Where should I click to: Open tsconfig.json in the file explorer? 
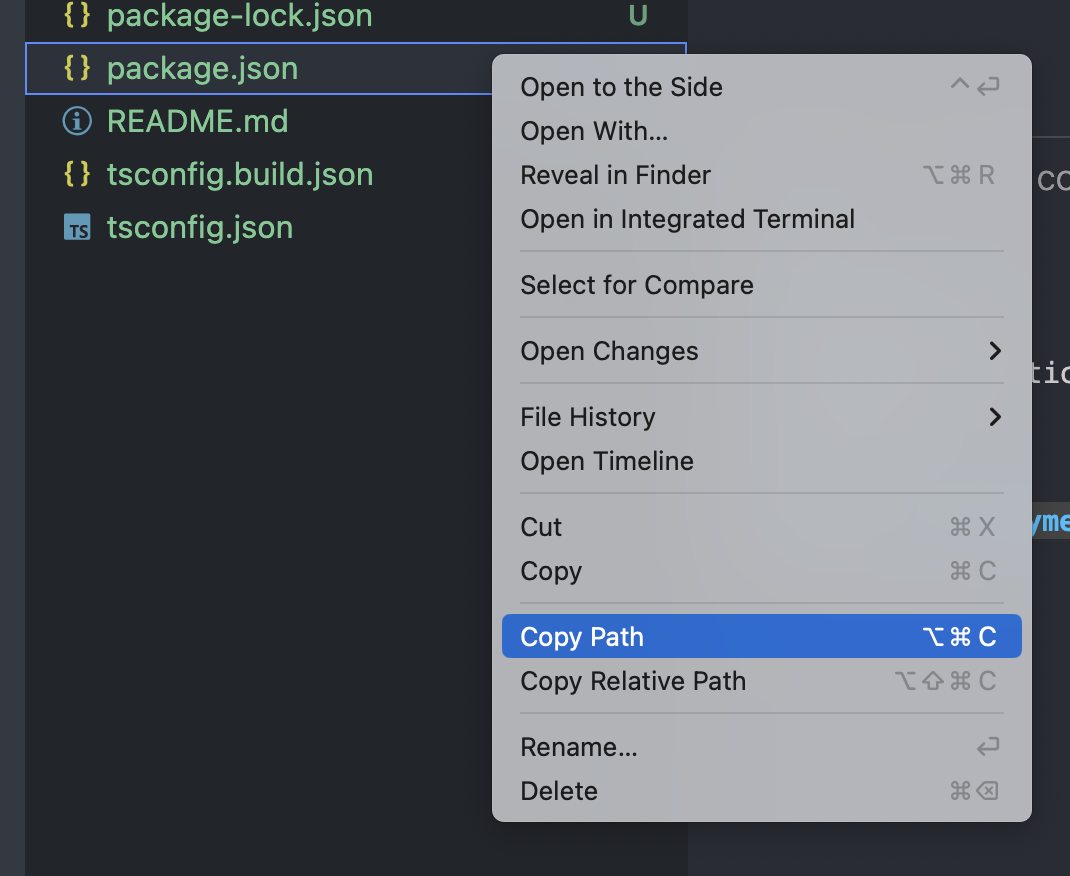[199, 228]
